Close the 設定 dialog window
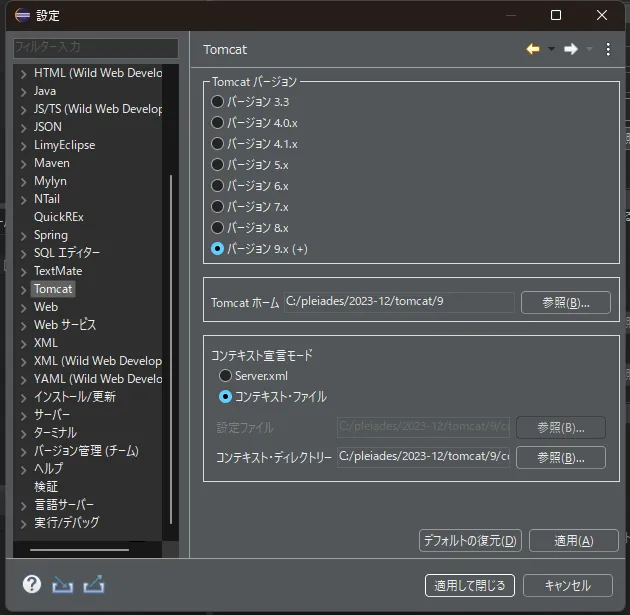Viewport: 630px width, 615px height. 601,15
